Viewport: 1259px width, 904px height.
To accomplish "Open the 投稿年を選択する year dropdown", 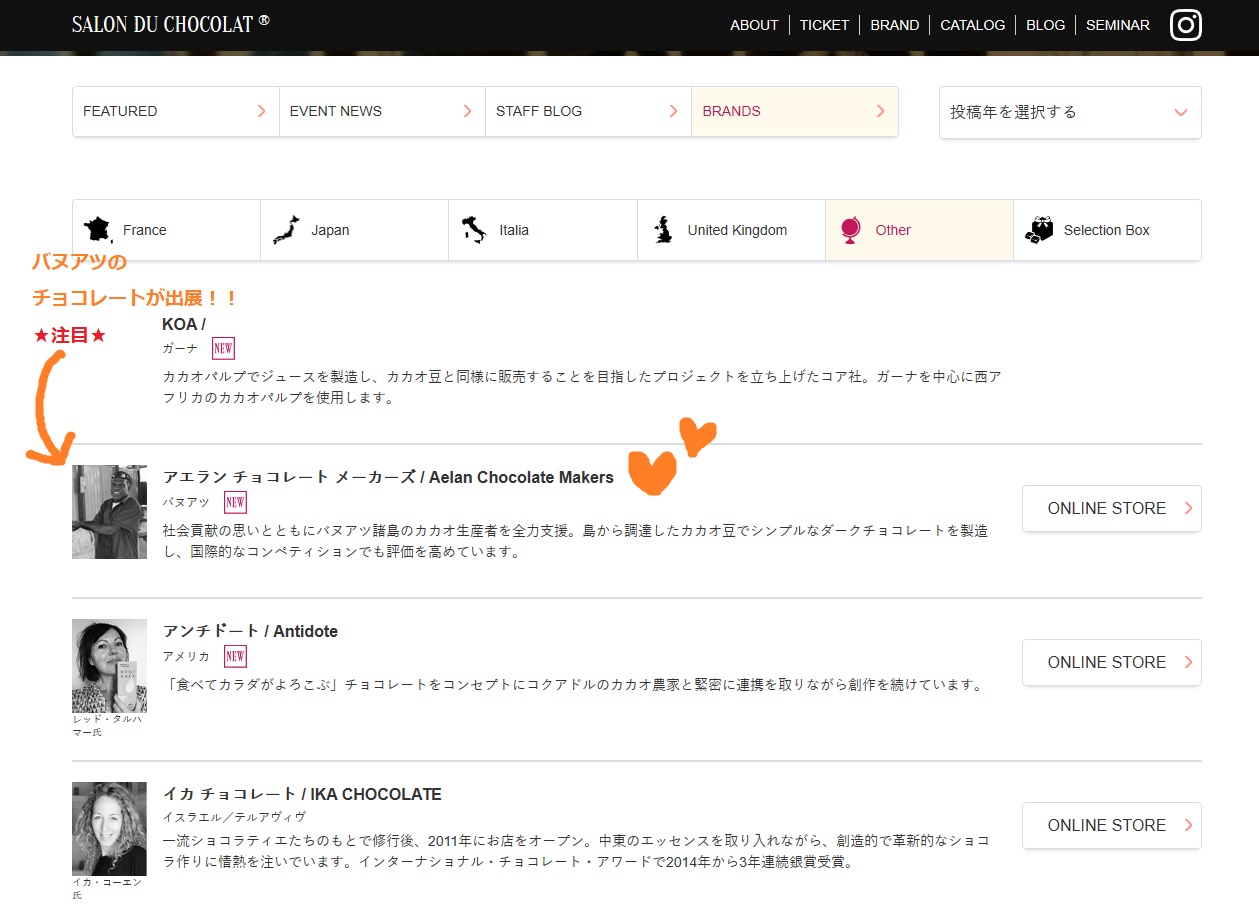I will pyautogui.click(x=1070, y=112).
